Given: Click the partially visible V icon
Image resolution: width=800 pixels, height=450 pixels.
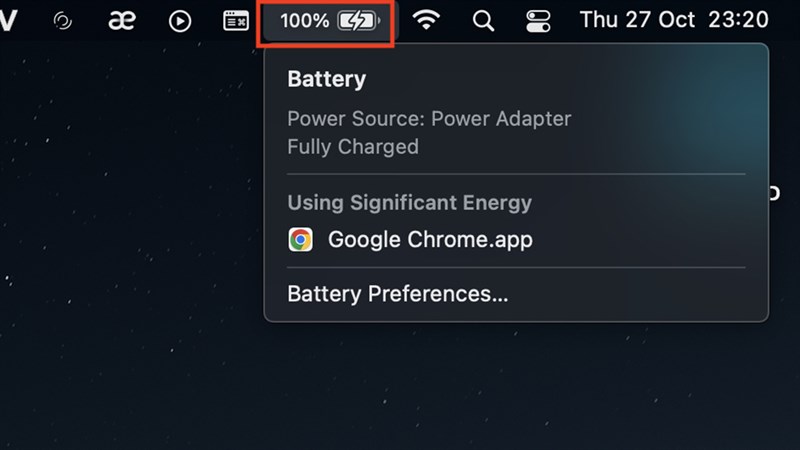Looking at the screenshot, I should [8, 21].
